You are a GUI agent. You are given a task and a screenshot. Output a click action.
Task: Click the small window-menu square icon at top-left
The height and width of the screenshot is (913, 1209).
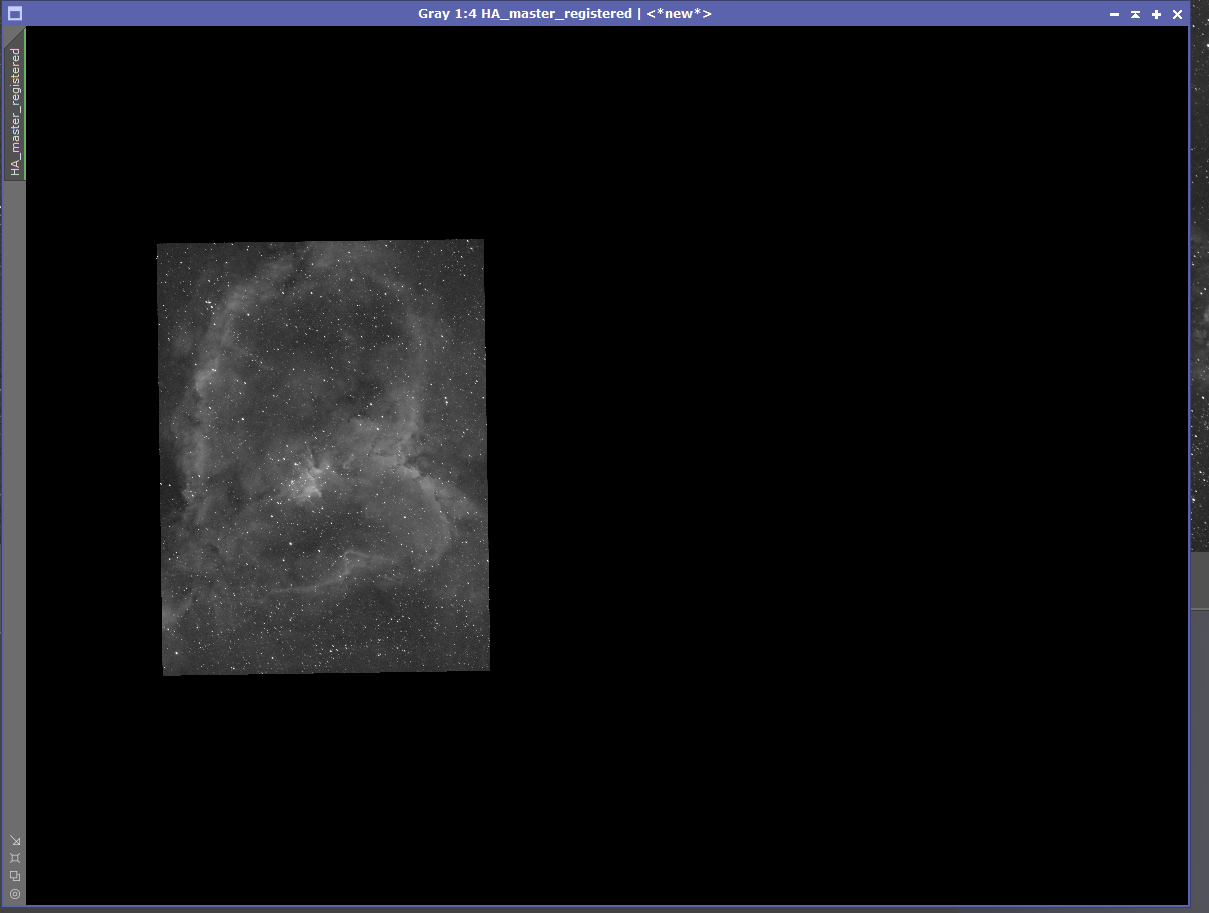pos(14,13)
